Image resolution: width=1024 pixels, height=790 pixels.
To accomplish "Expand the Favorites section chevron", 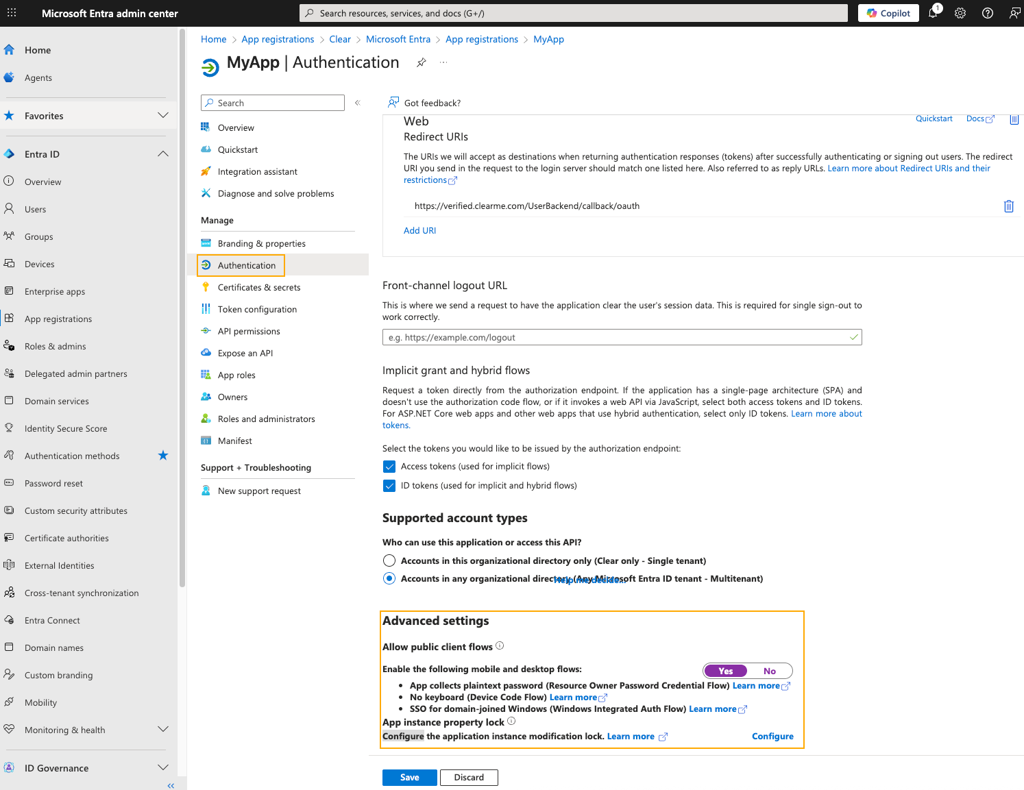I will point(163,116).
